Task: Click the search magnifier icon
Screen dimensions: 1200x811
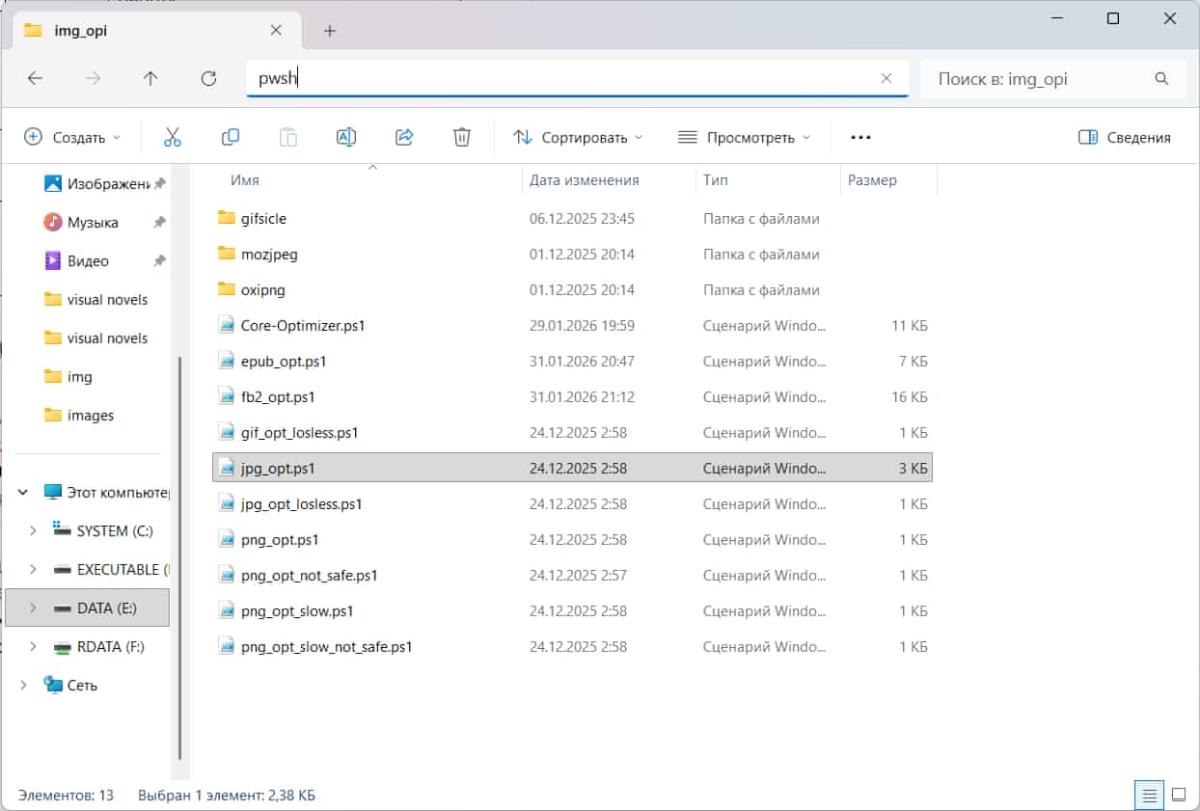Action: click(x=1161, y=78)
